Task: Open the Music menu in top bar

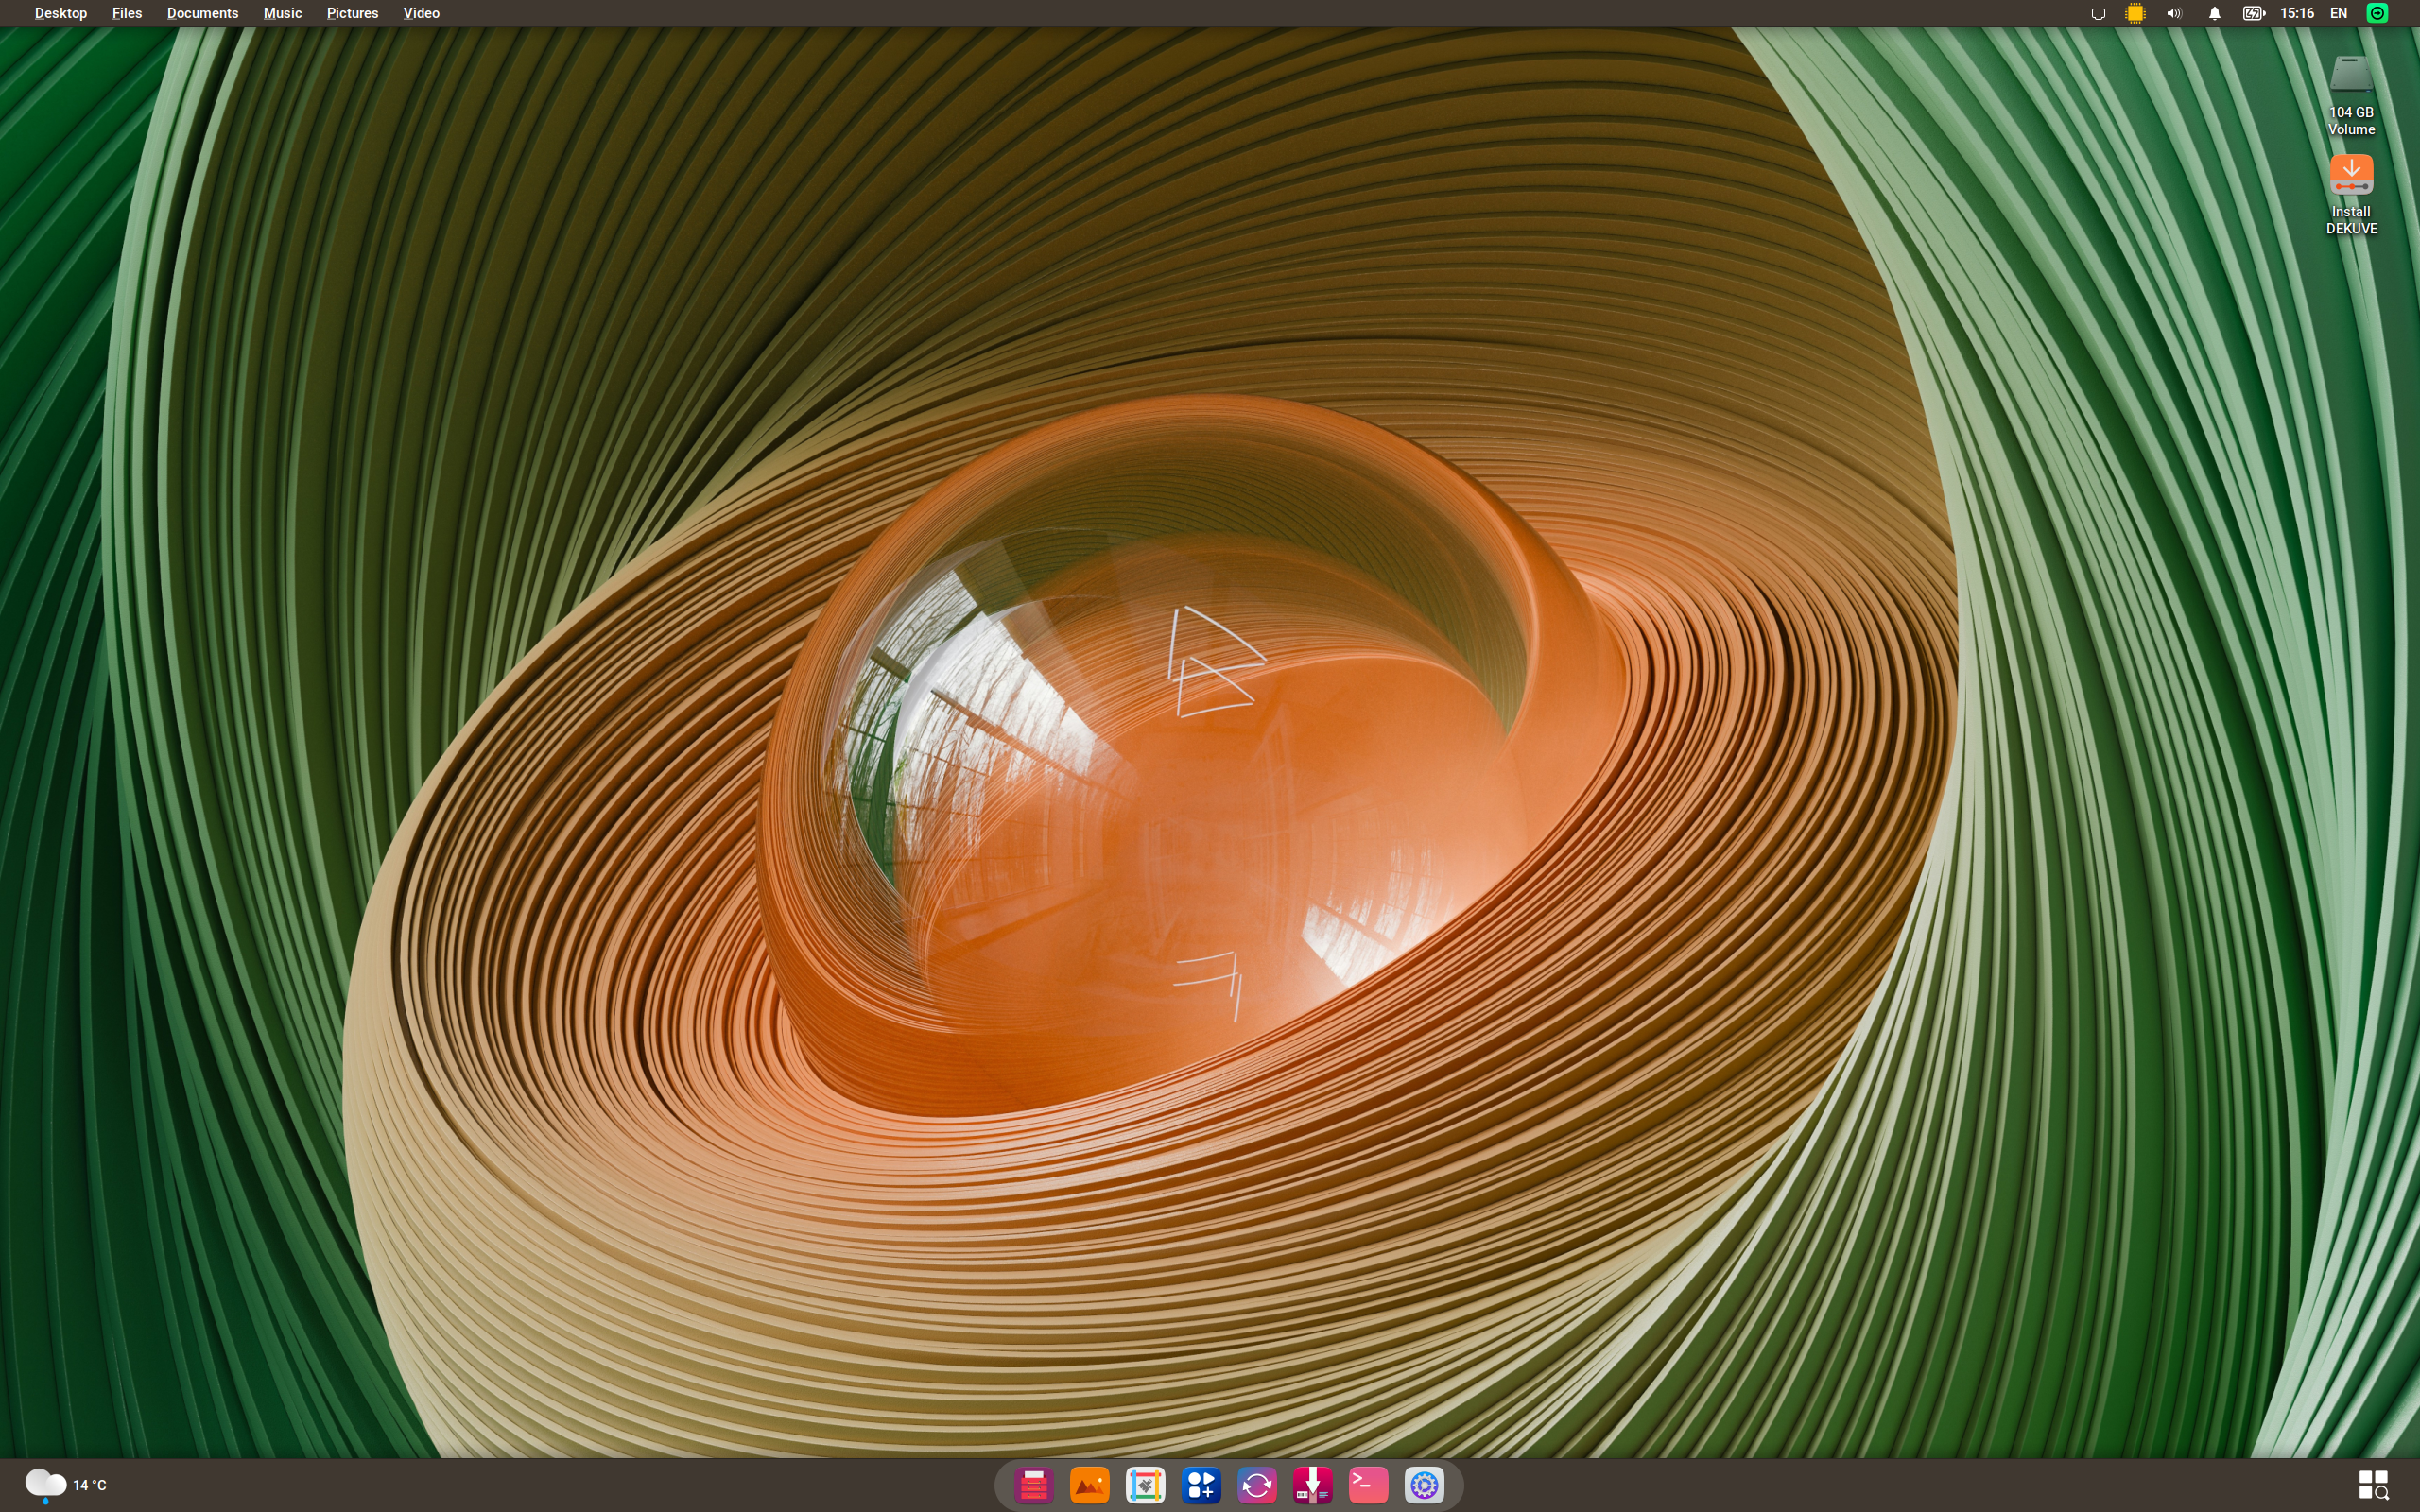Action: 282,13
